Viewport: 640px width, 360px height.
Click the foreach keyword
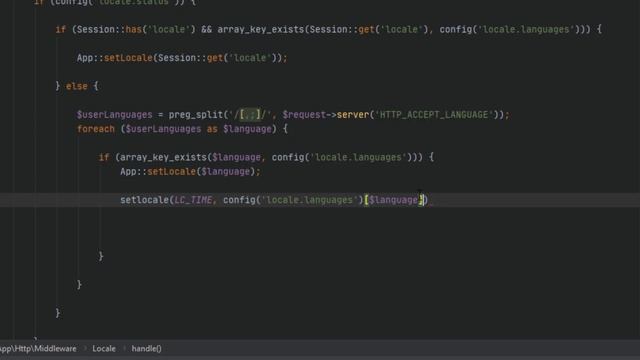pos(96,129)
